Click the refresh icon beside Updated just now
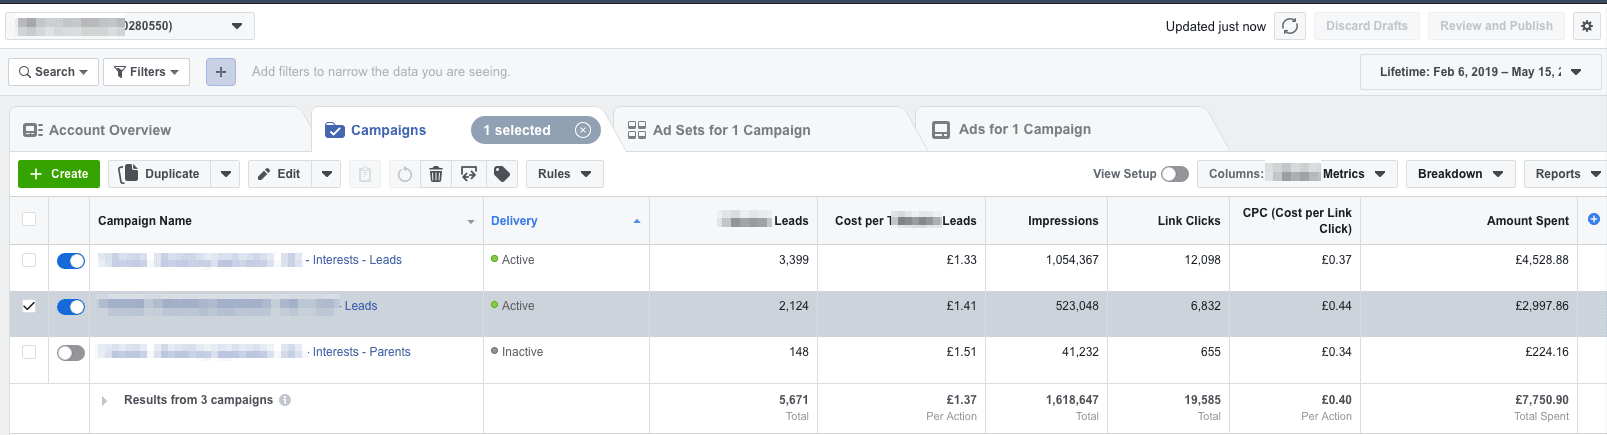Viewport: 1607px width, 435px height. (x=1290, y=26)
